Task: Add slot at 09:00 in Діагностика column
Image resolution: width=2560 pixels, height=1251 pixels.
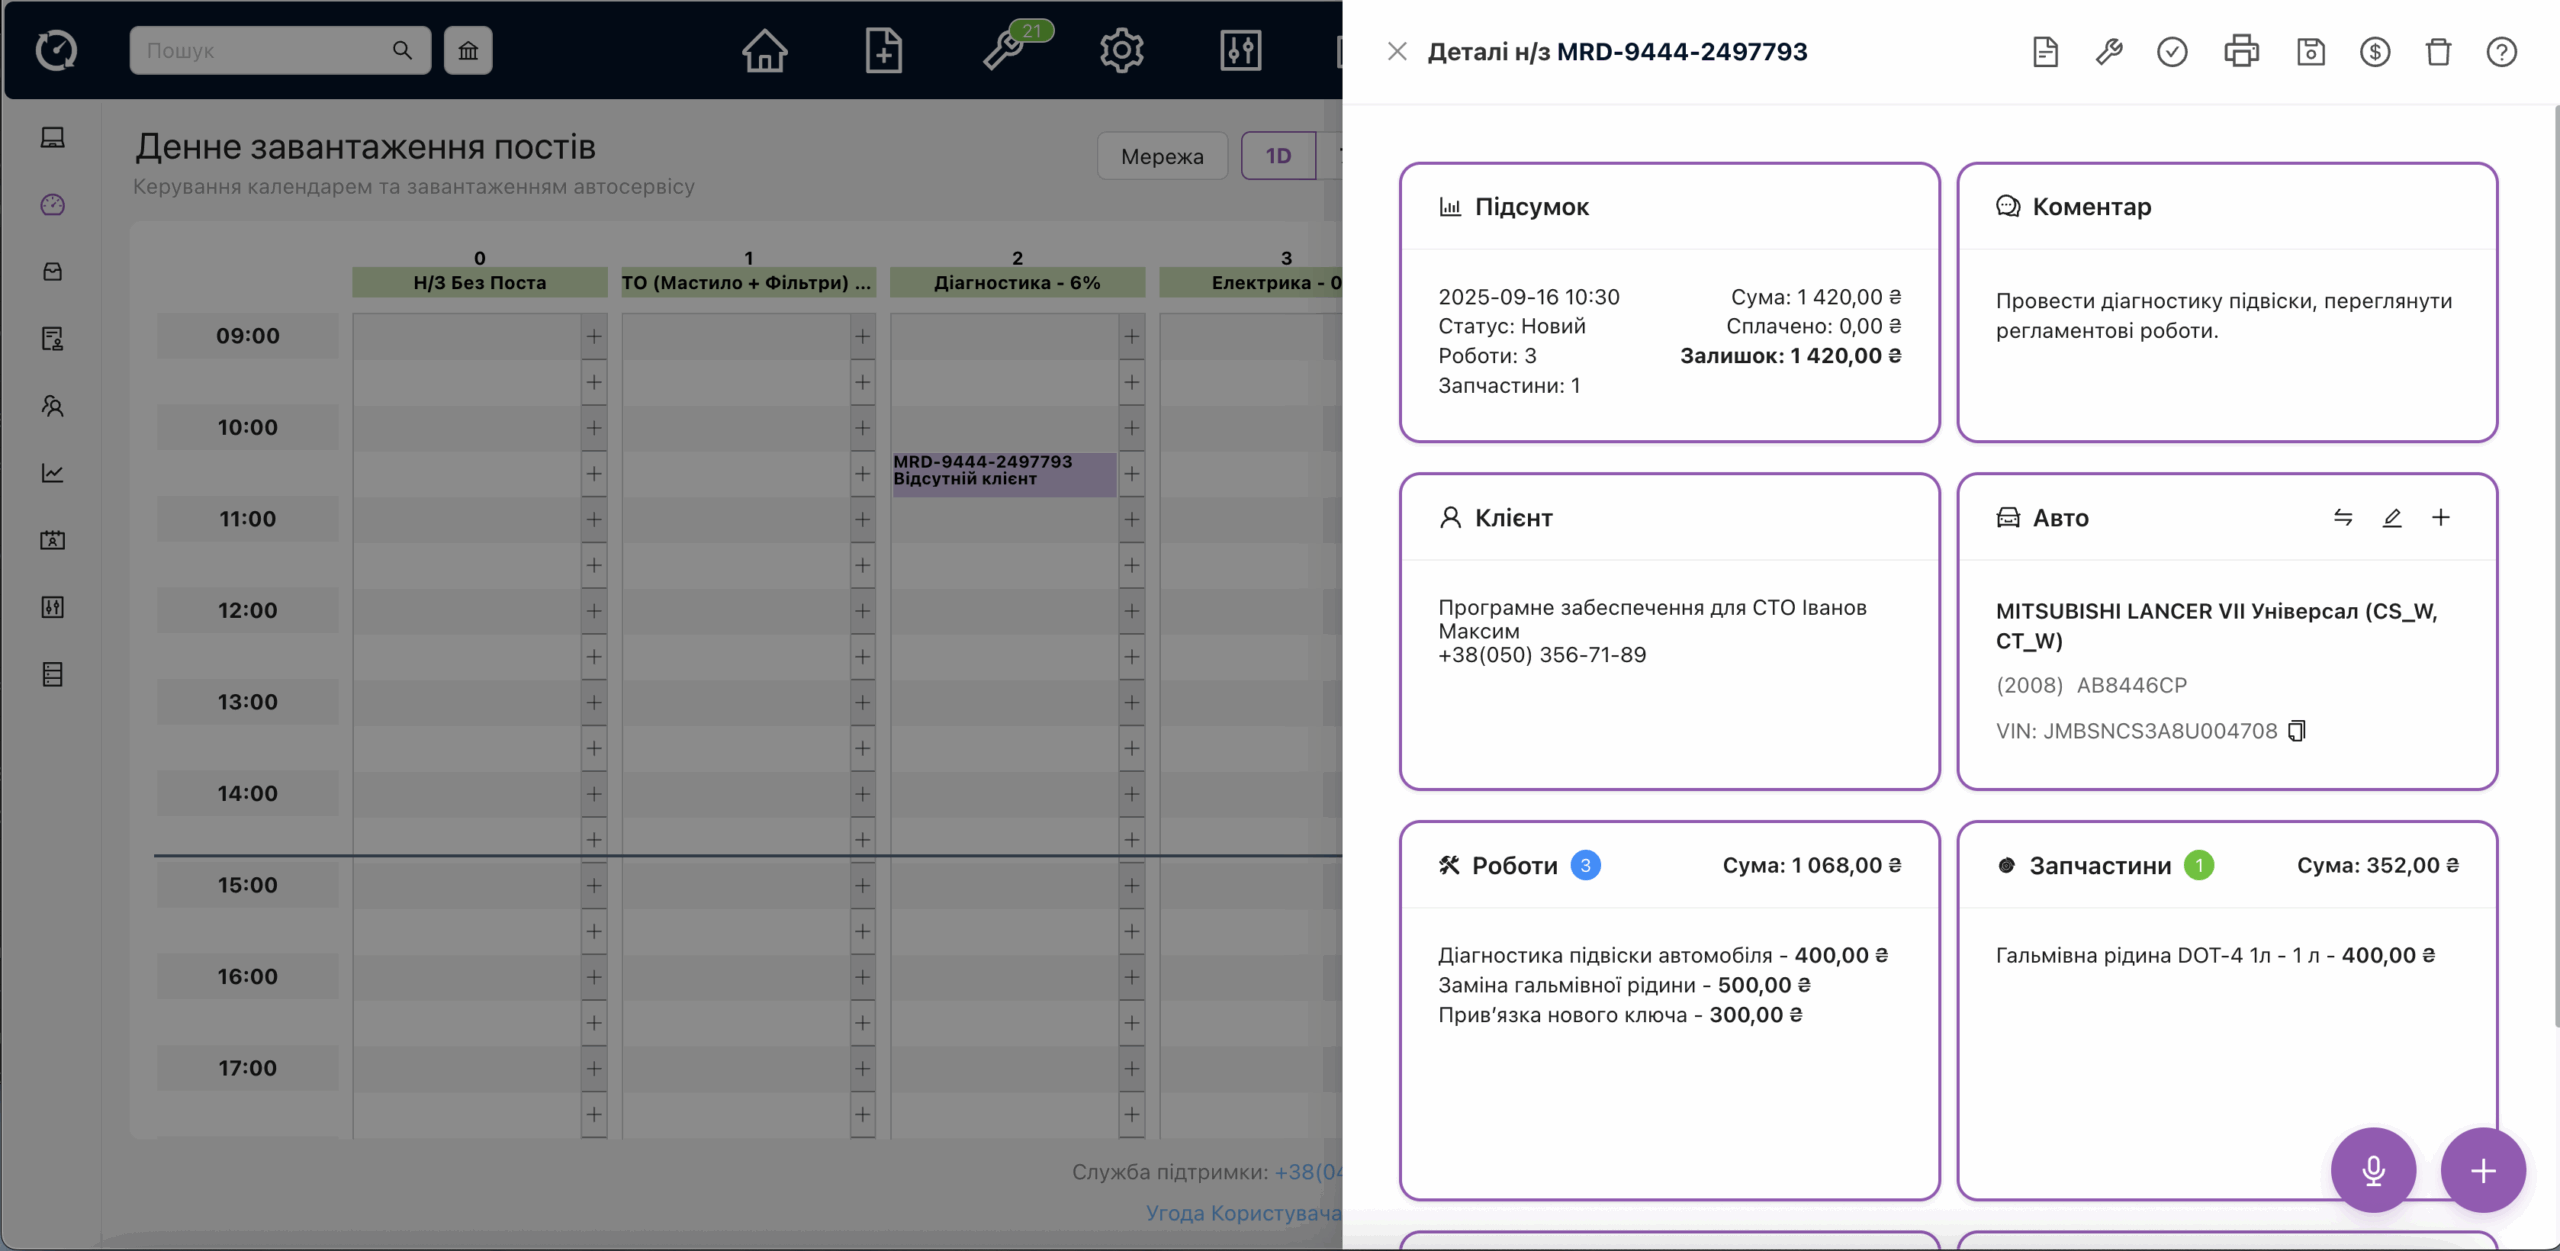Action: pyautogui.click(x=1131, y=336)
